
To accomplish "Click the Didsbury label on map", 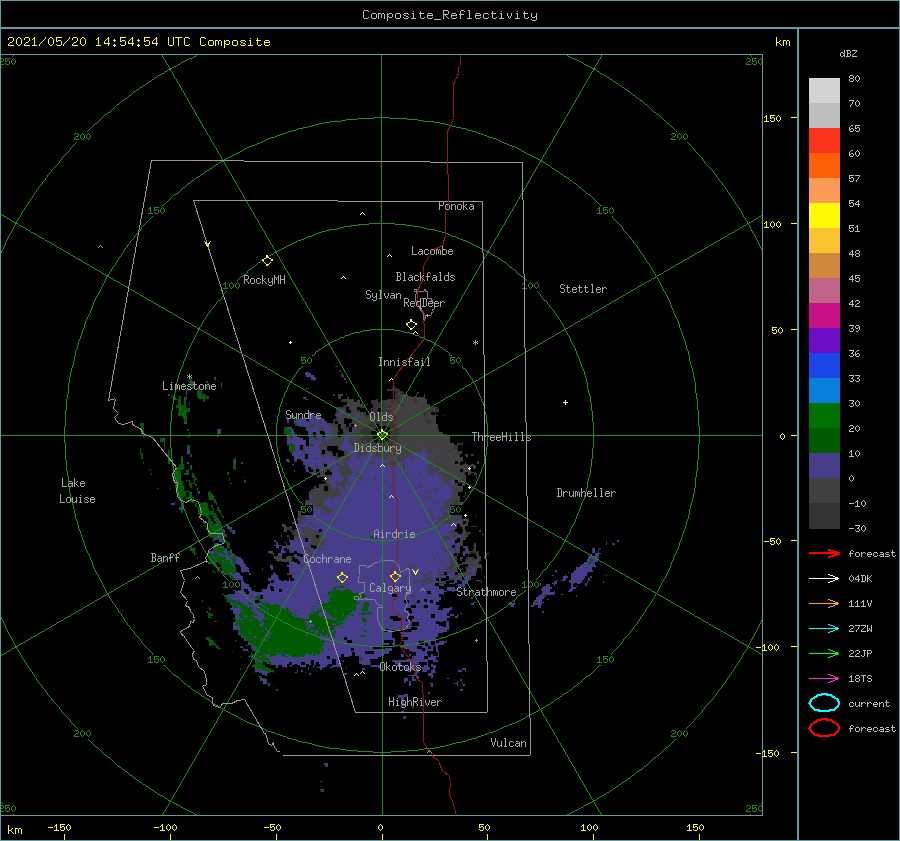I will [x=377, y=448].
